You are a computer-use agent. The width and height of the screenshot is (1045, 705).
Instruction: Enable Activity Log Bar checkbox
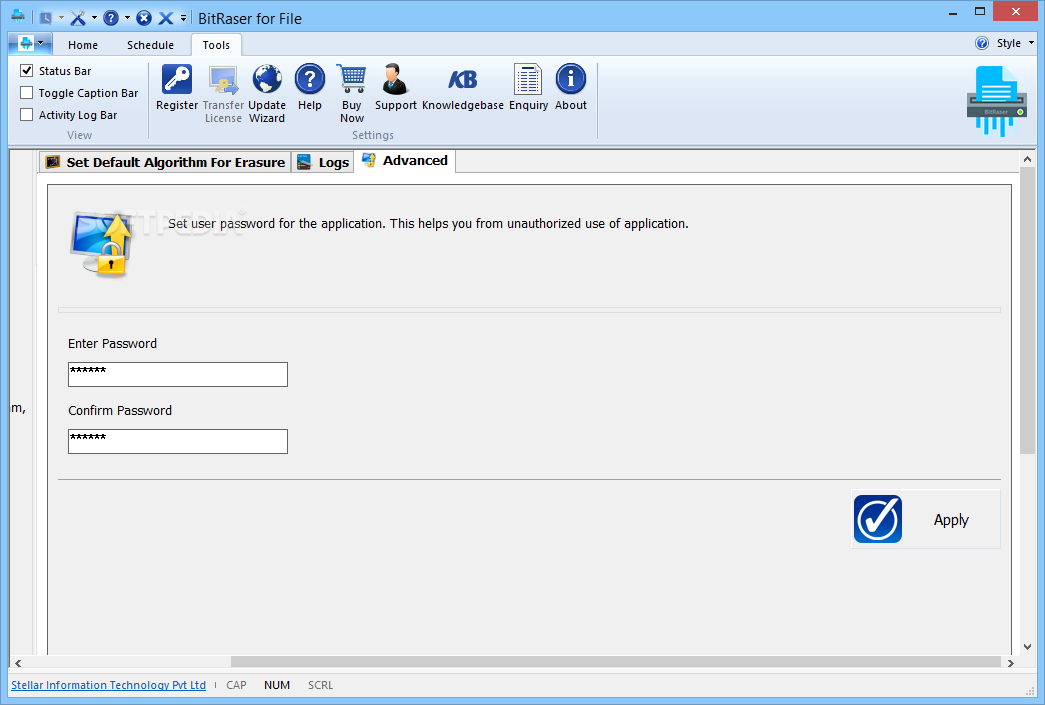pyautogui.click(x=27, y=115)
